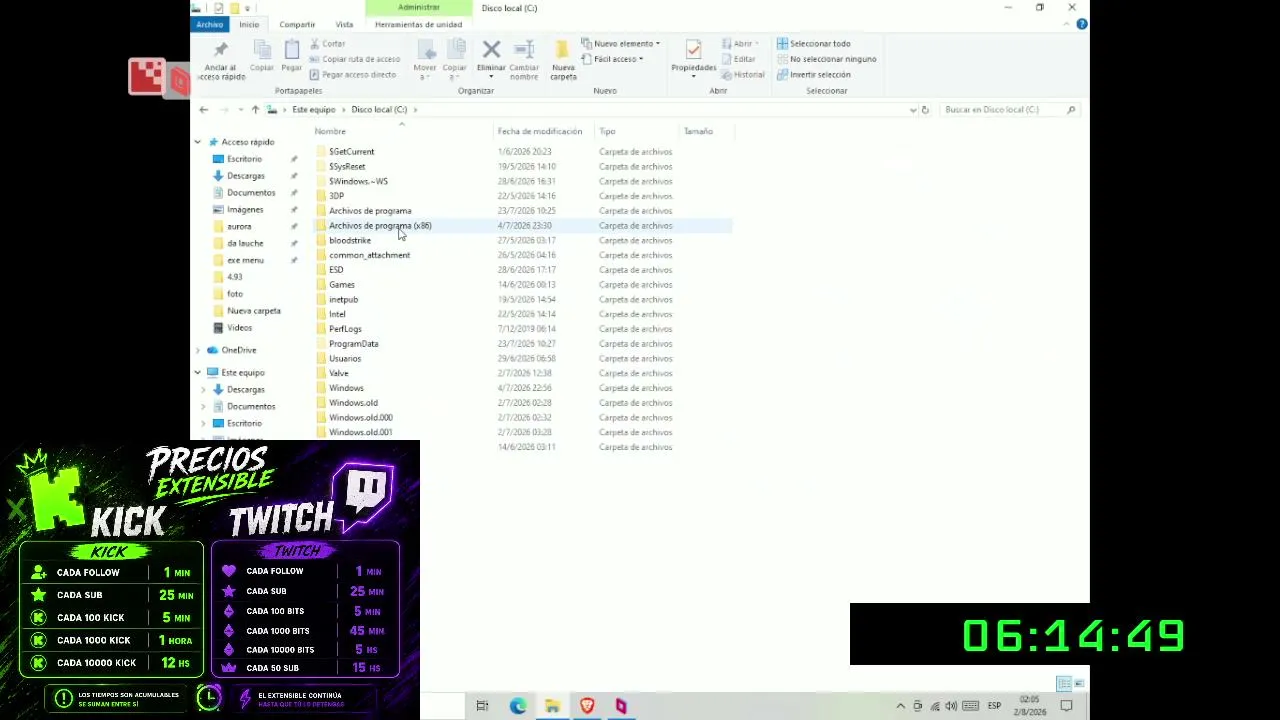Collapse the Acceso rápido tree node
The image size is (1280, 720).
pyautogui.click(x=198, y=142)
